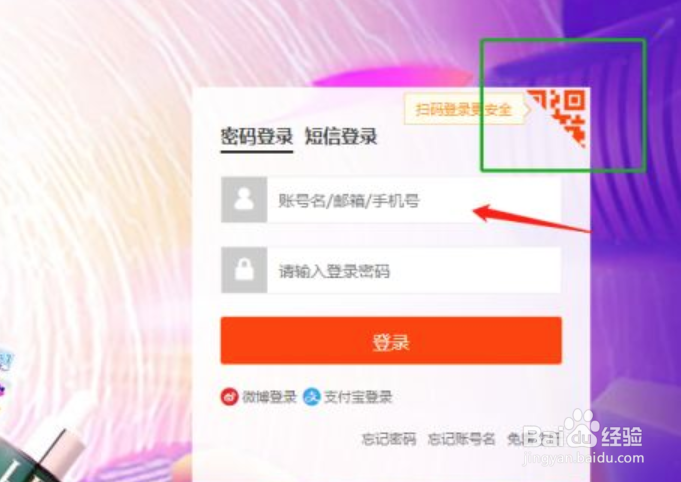Open the 忘记密码 link
Screen dimensions: 681x482
389,439
